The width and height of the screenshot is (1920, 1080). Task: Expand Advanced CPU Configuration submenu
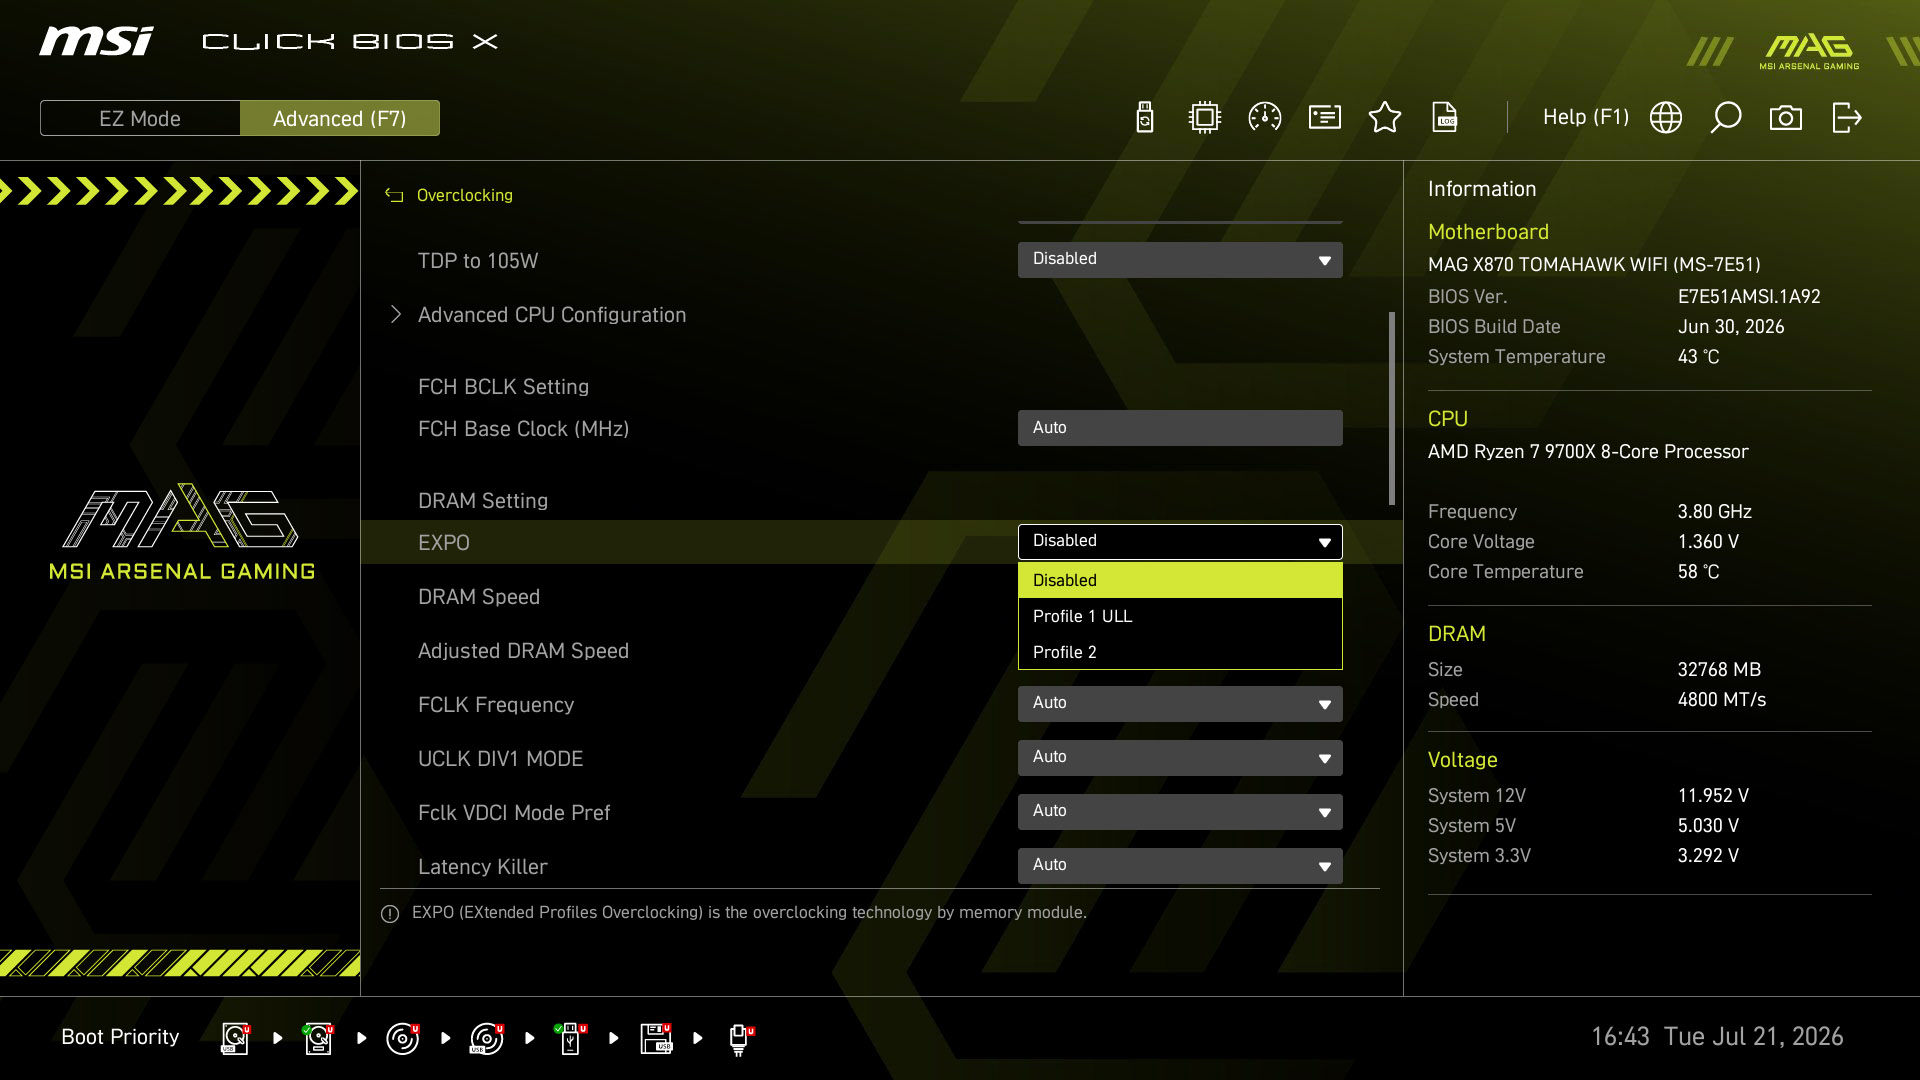click(551, 315)
